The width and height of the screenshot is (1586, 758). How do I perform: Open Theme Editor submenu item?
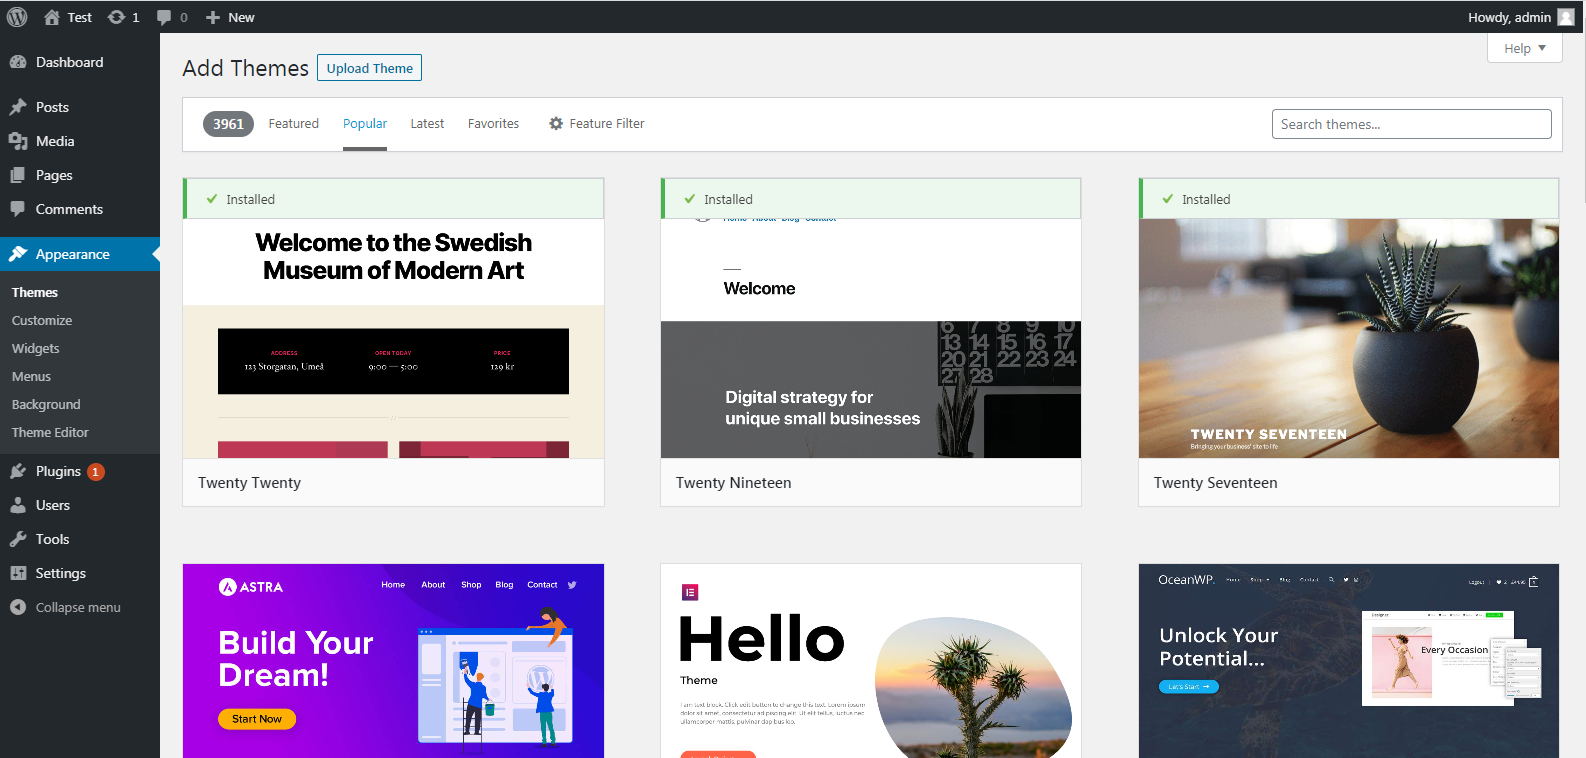pyautogui.click(x=50, y=433)
